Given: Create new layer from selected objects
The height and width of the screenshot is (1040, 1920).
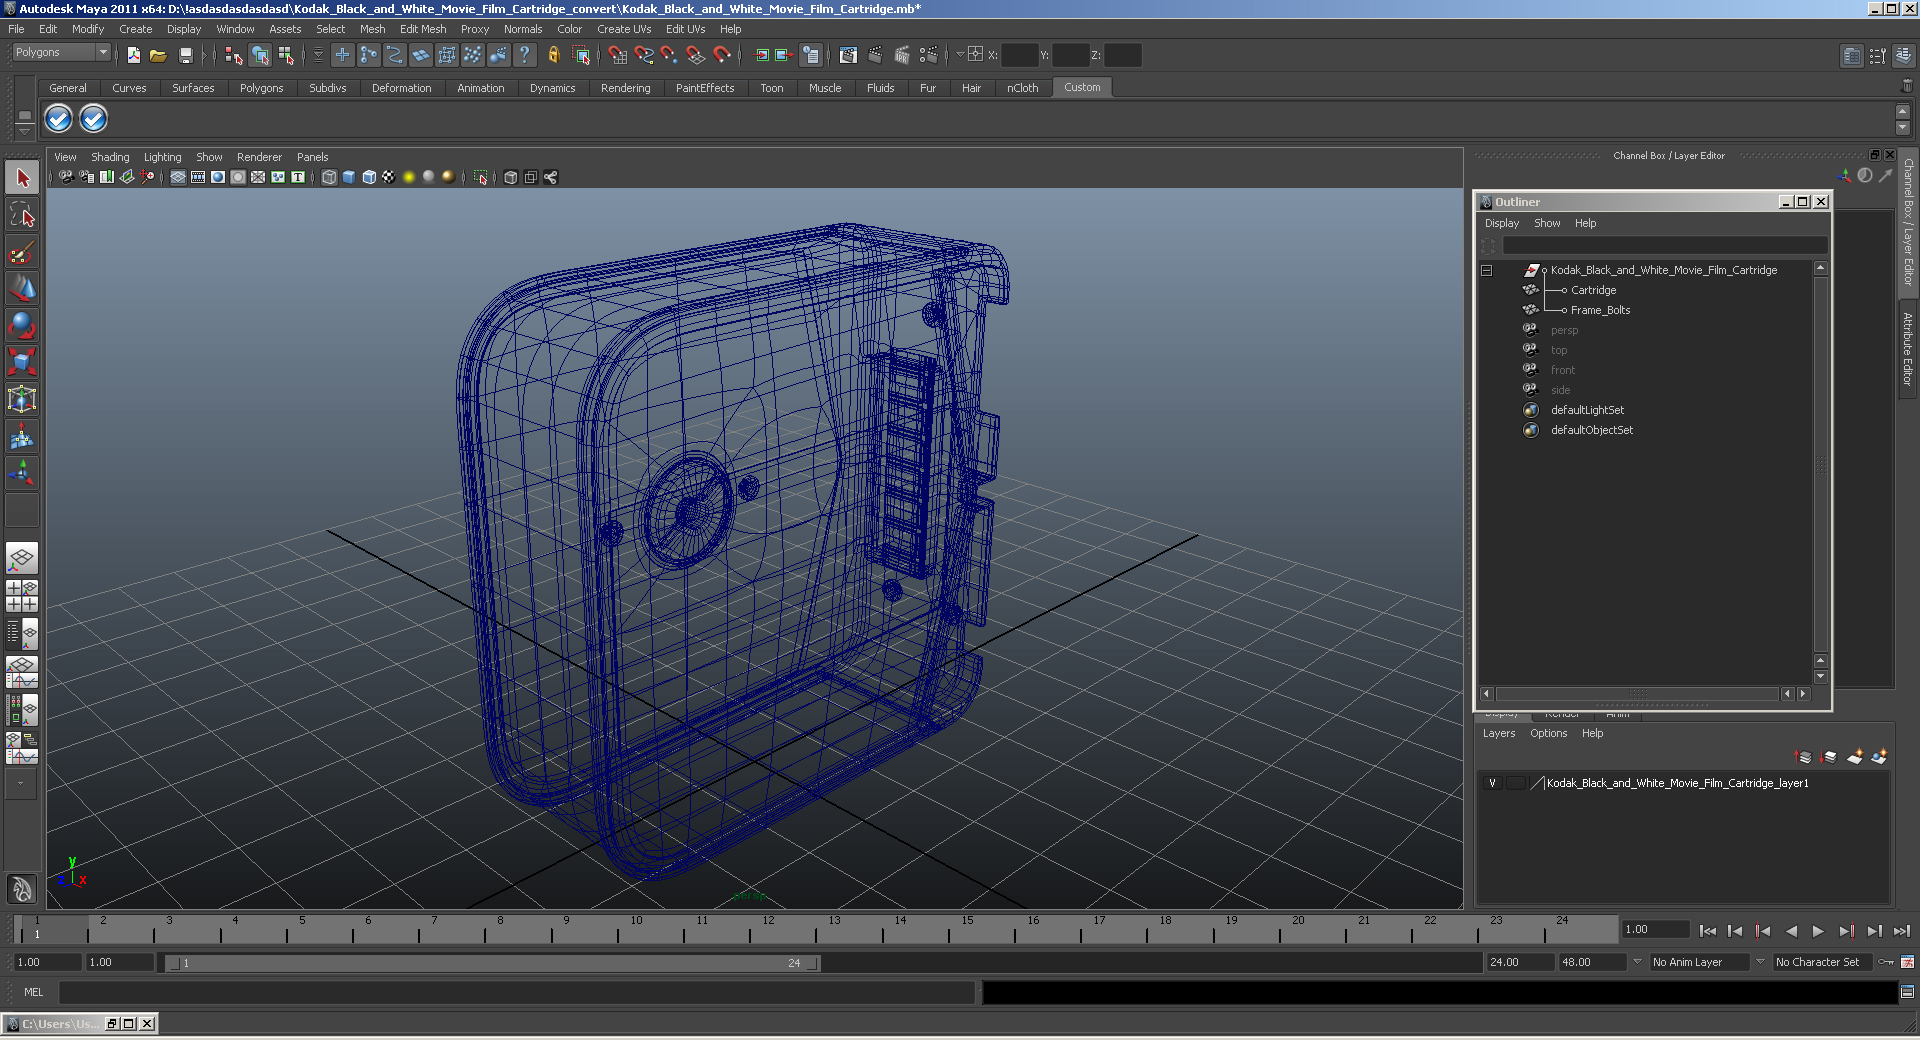Looking at the screenshot, I should pos(1879,757).
